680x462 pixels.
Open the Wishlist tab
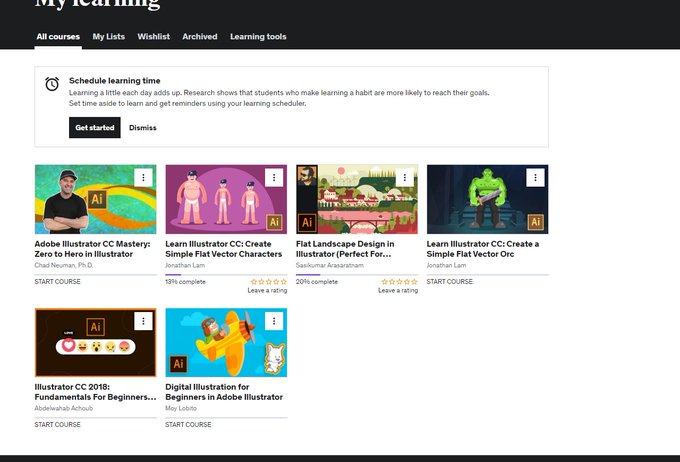pyautogui.click(x=154, y=36)
